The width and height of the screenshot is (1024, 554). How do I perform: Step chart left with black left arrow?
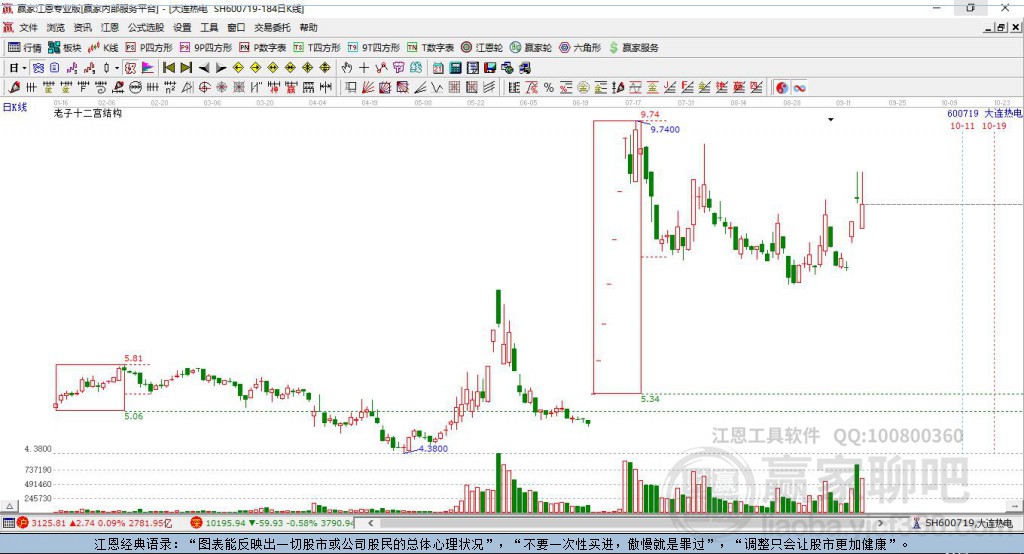204,68
